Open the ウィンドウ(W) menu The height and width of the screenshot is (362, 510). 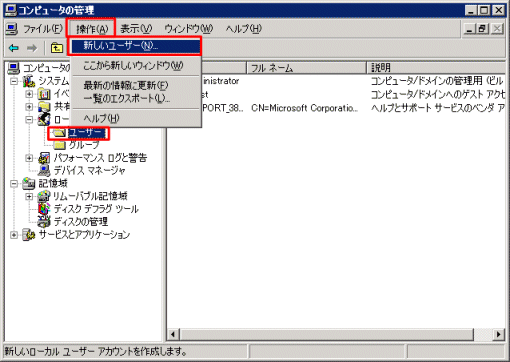point(188,29)
